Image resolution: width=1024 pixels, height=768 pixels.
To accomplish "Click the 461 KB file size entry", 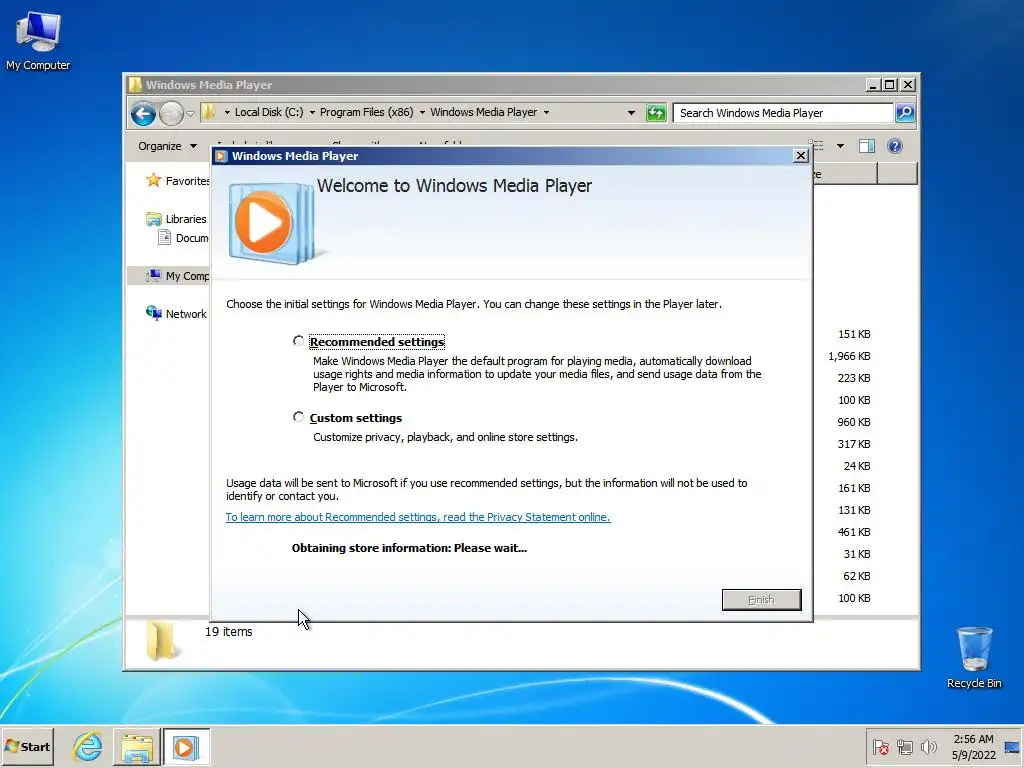I will (854, 532).
